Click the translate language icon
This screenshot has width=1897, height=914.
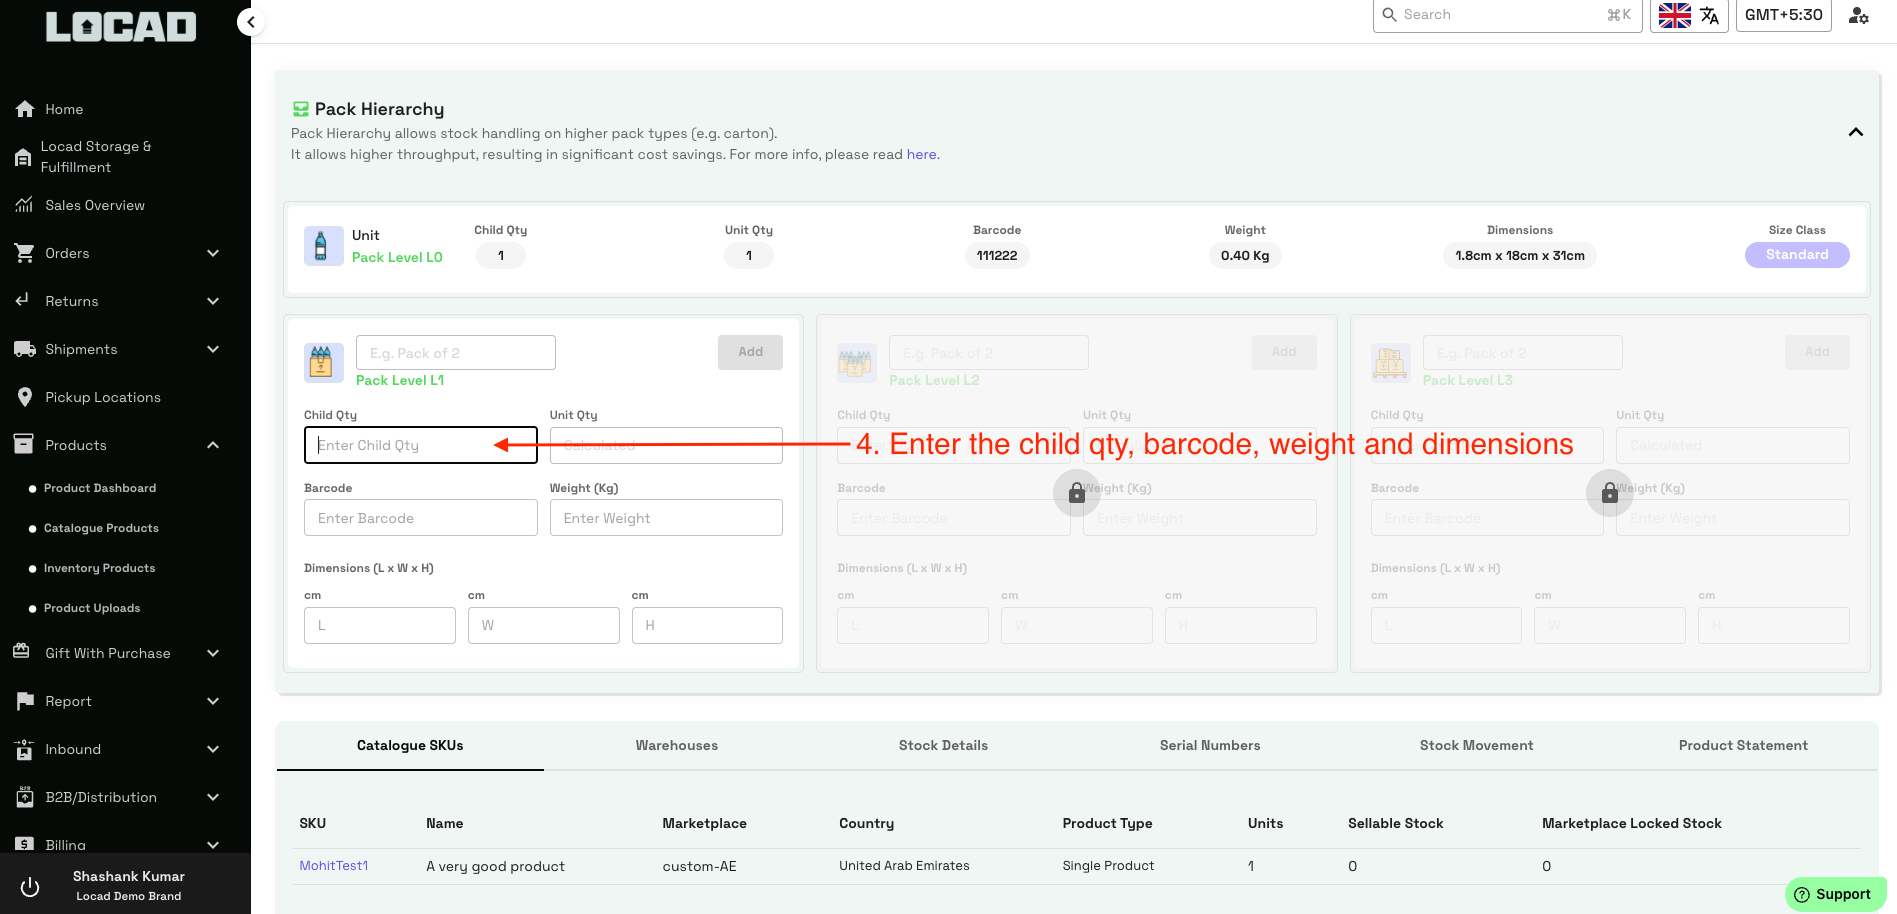pyautogui.click(x=1710, y=15)
